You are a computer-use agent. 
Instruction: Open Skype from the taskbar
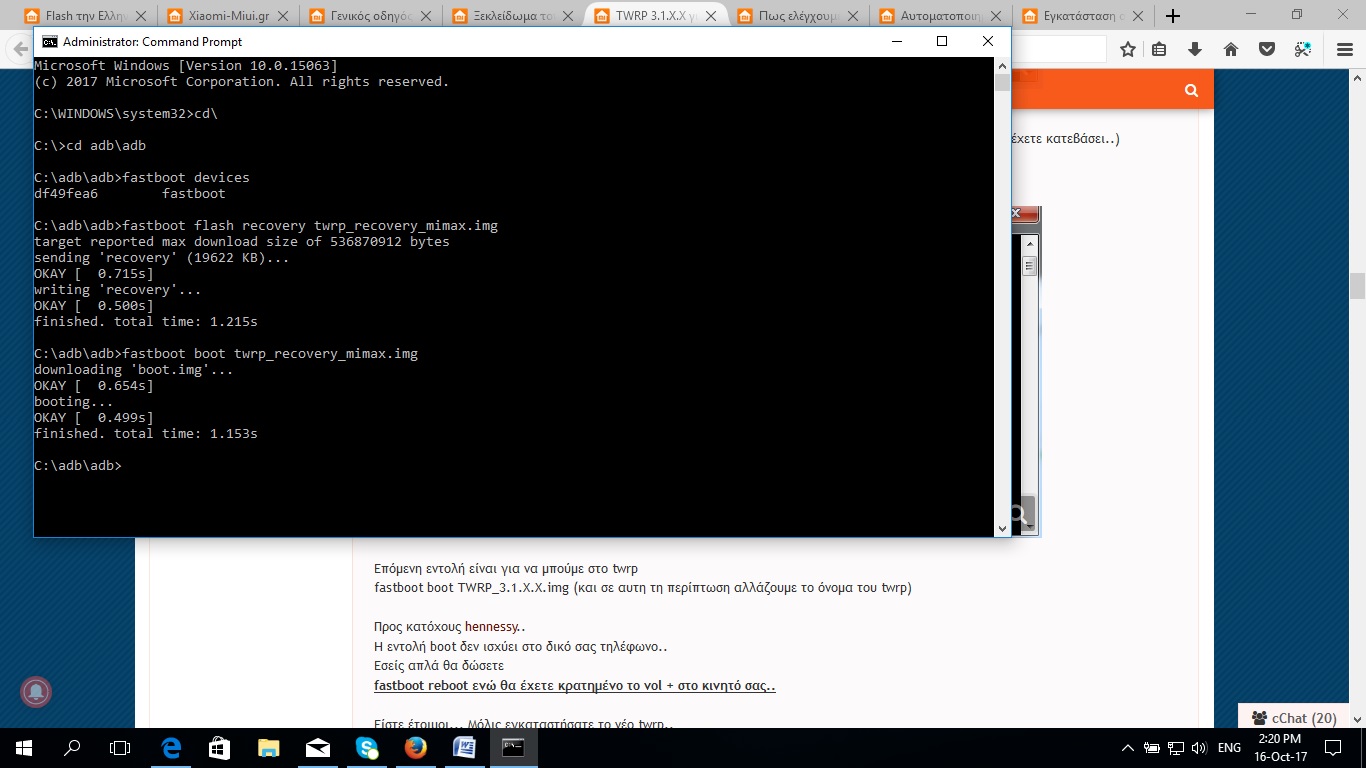click(367, 747)
